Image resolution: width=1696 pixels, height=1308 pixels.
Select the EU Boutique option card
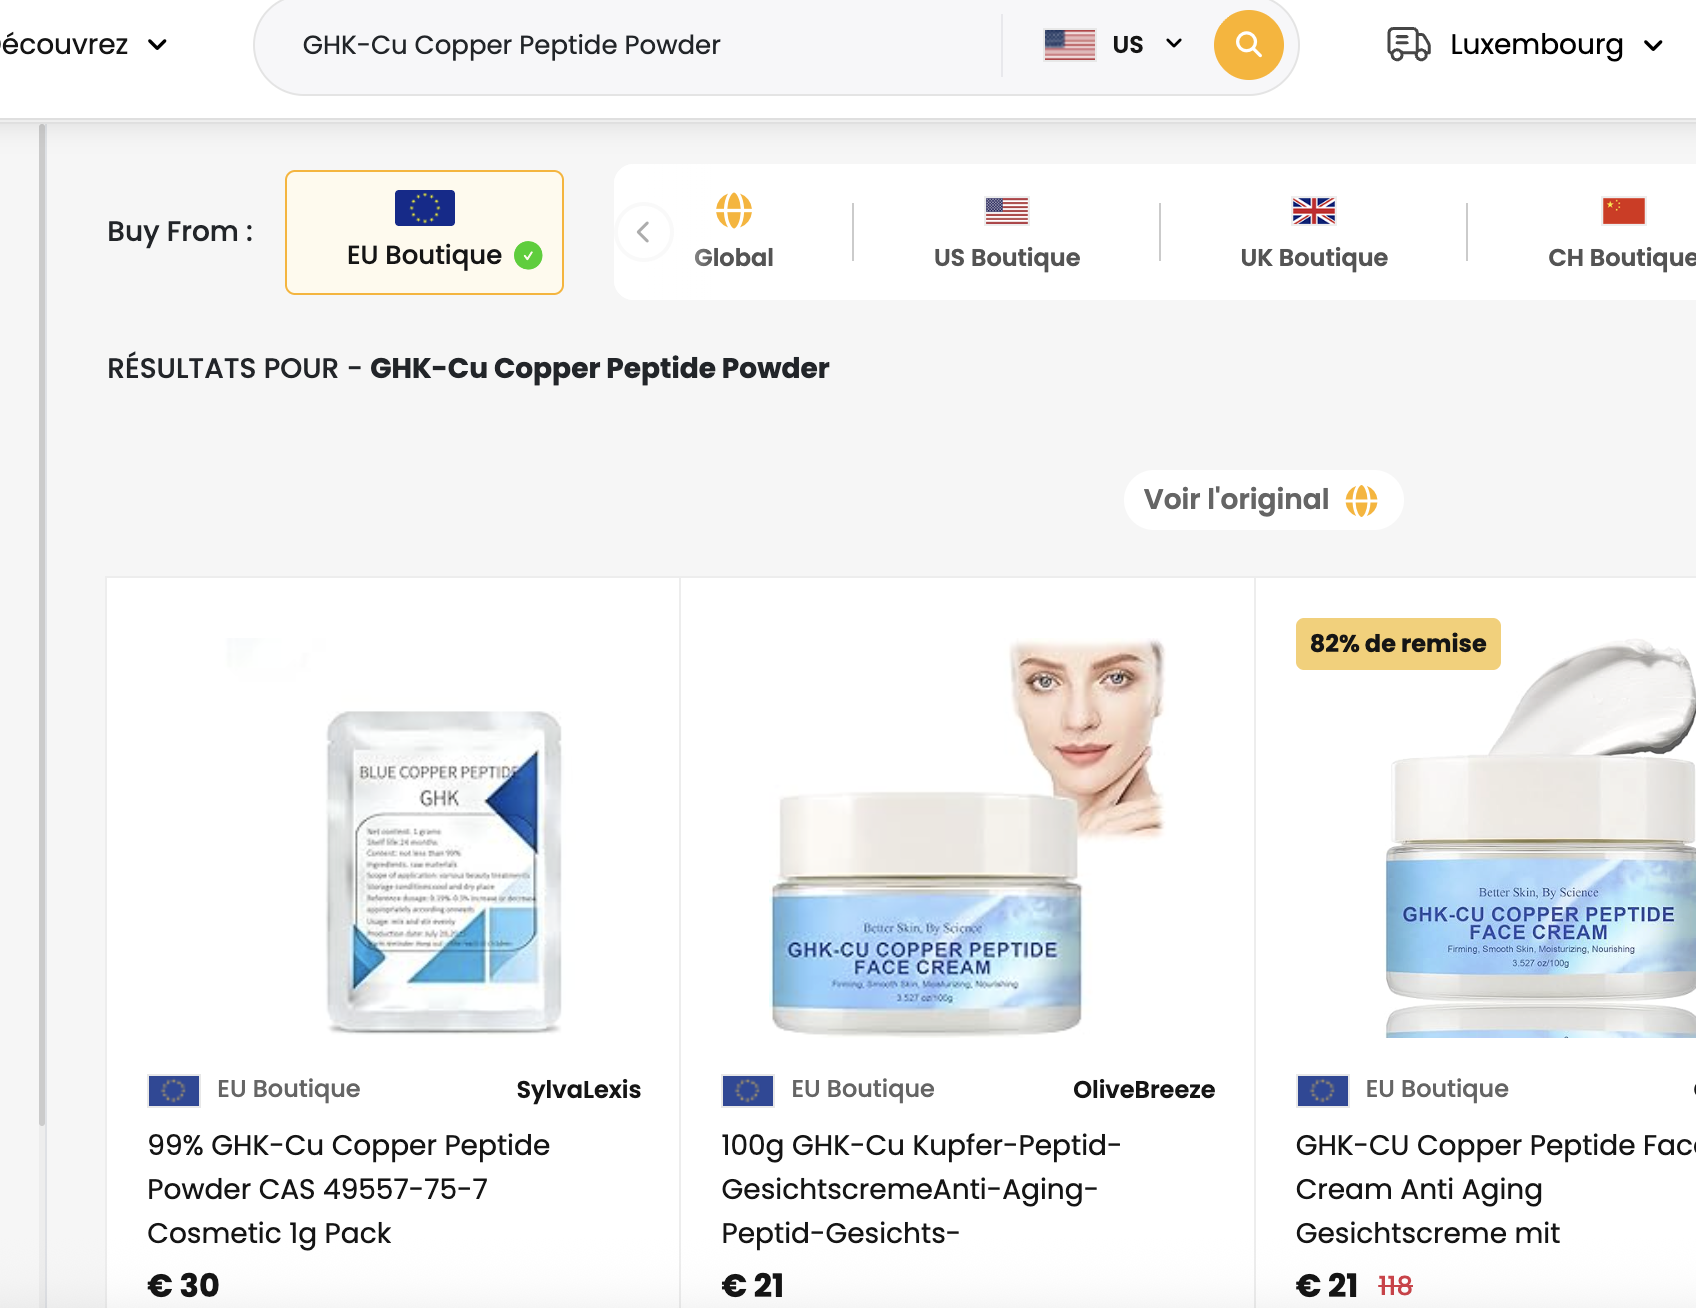(424, 232)
